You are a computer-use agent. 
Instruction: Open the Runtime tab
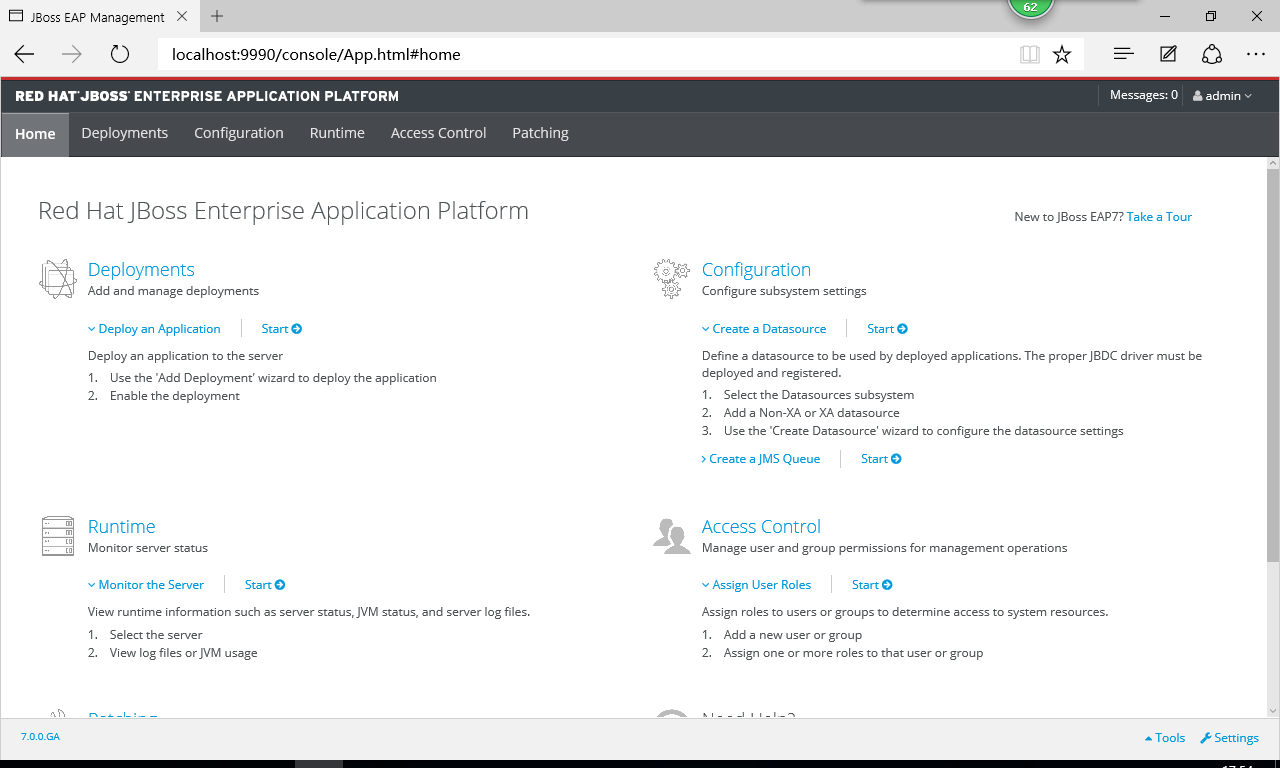click(x=337, y=133)
